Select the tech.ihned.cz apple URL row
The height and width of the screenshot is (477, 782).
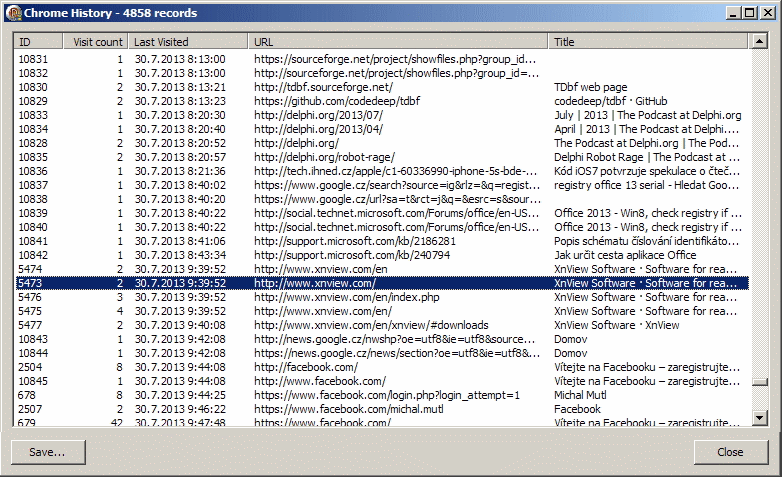(x=382, y=171)
